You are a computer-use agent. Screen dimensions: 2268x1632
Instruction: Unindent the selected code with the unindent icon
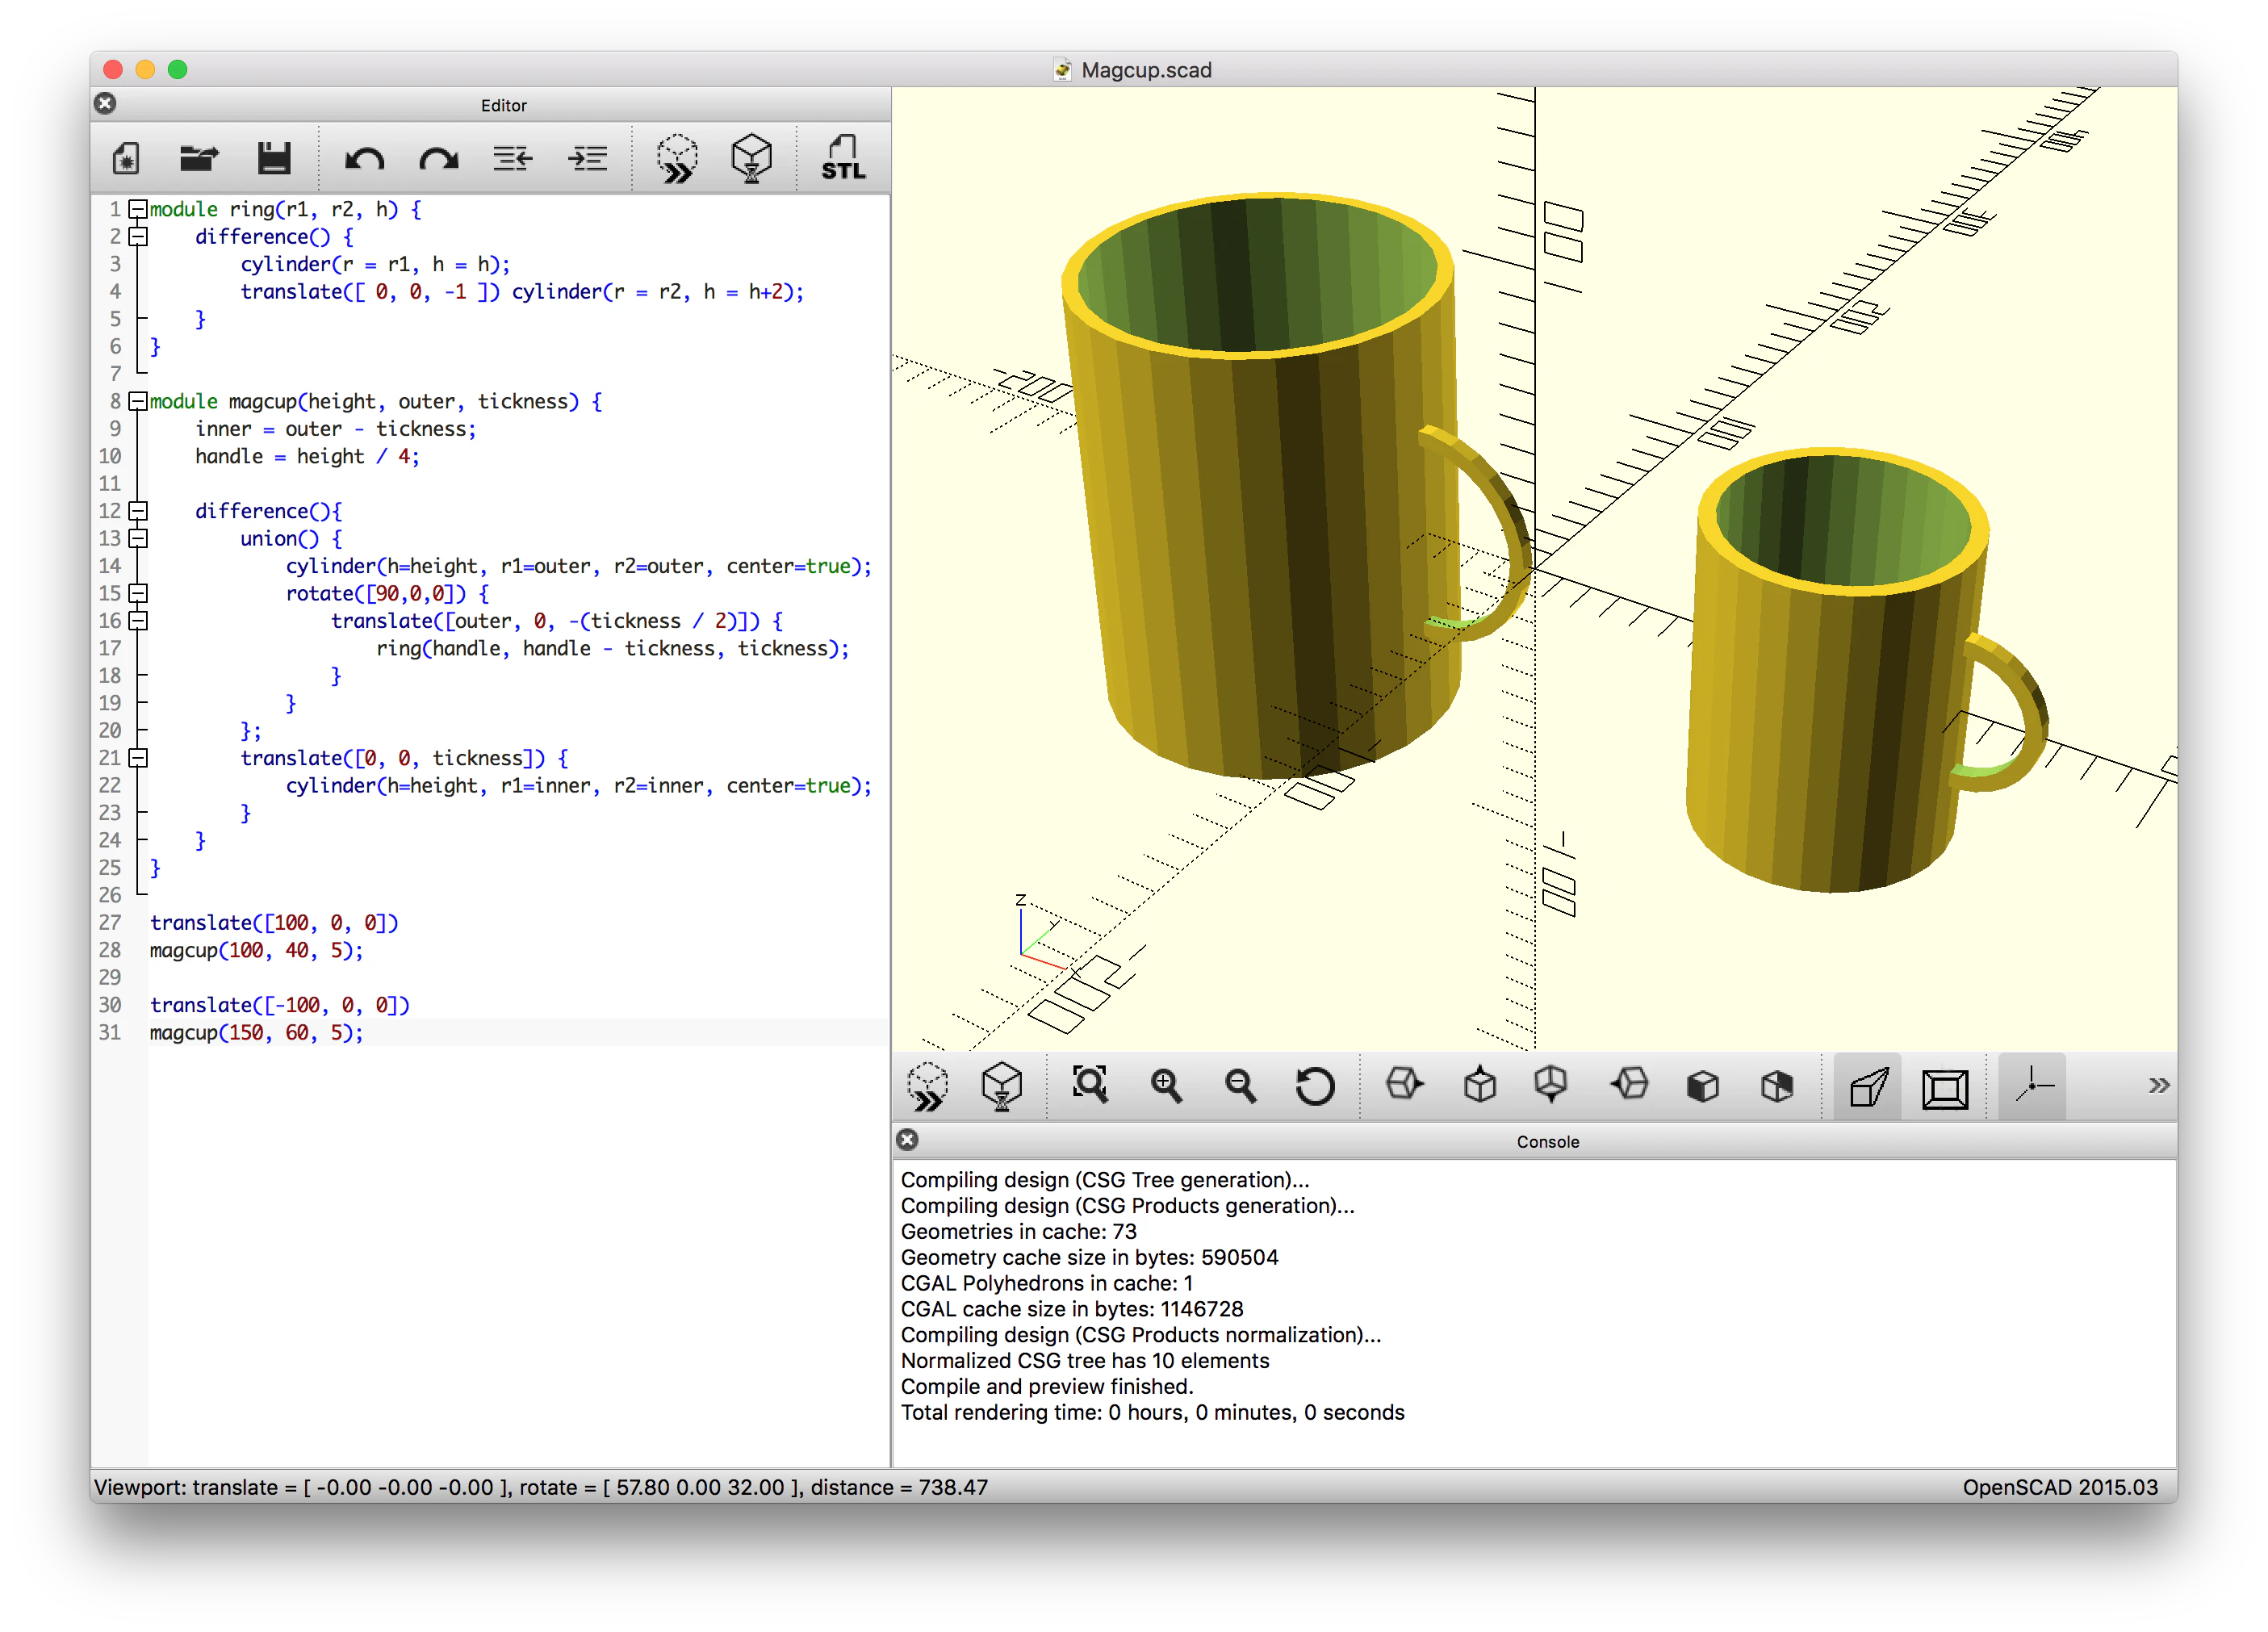[513, 158]
